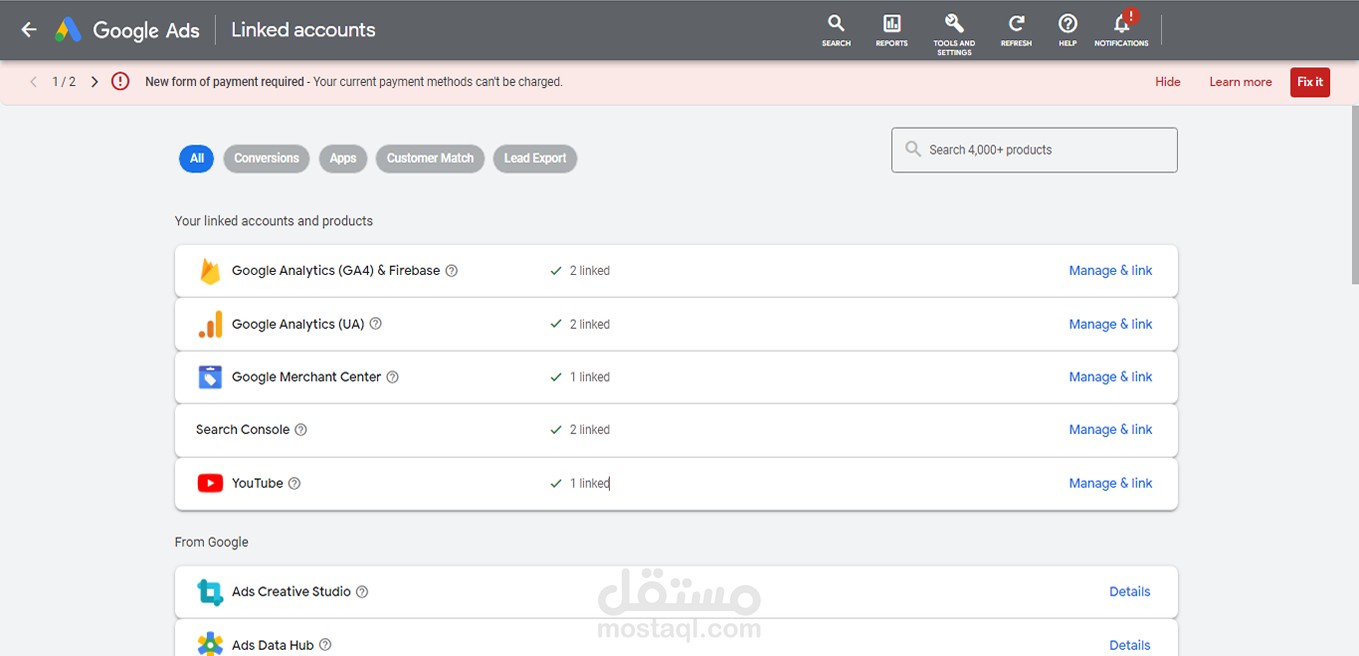Click '2 linked' in the GA4 & Firebase row
Screen dimensions: 1359x656
(x=589, y=271)
